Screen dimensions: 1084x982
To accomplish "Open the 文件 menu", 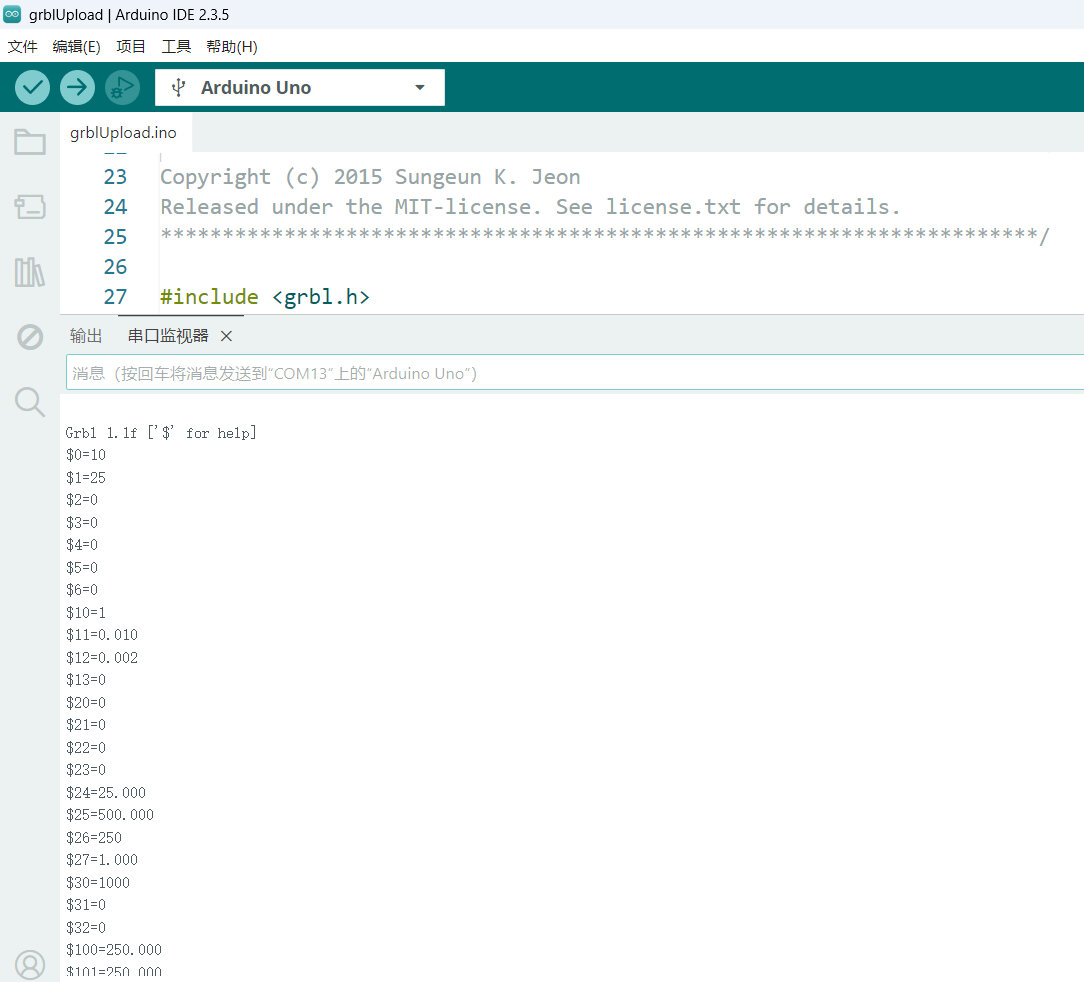I will 22,46.
